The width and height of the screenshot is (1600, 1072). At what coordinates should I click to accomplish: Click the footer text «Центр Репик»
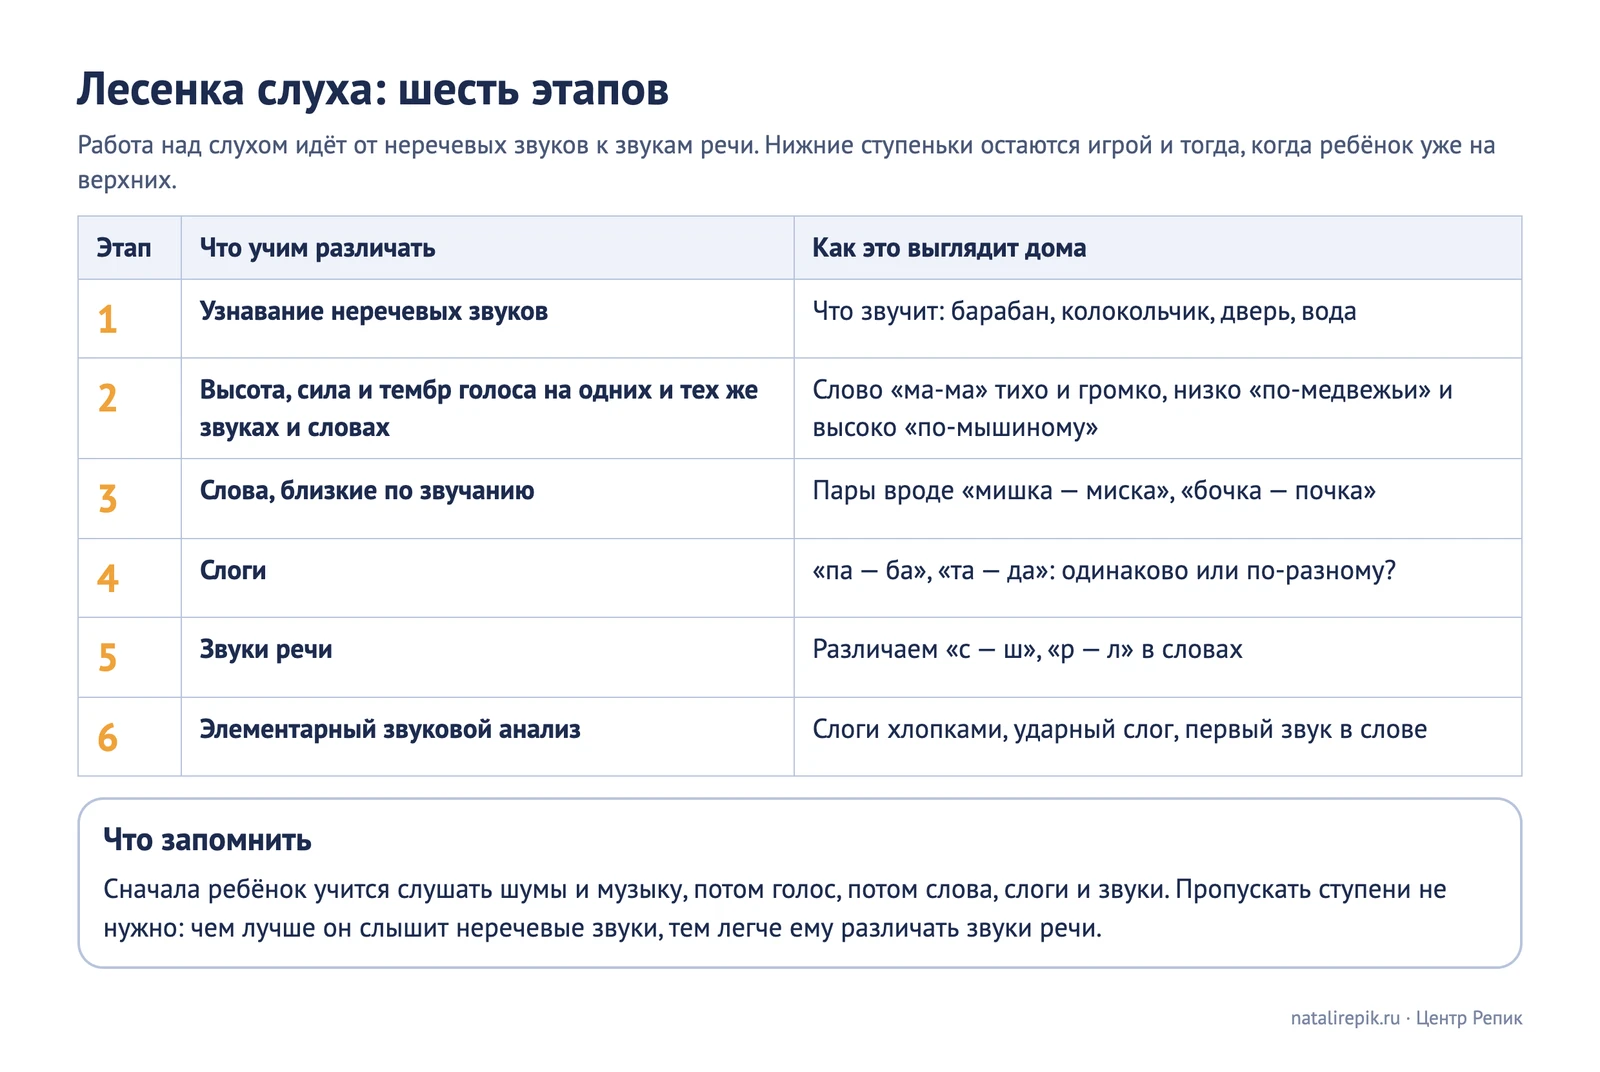(x=1468, y=1018)
